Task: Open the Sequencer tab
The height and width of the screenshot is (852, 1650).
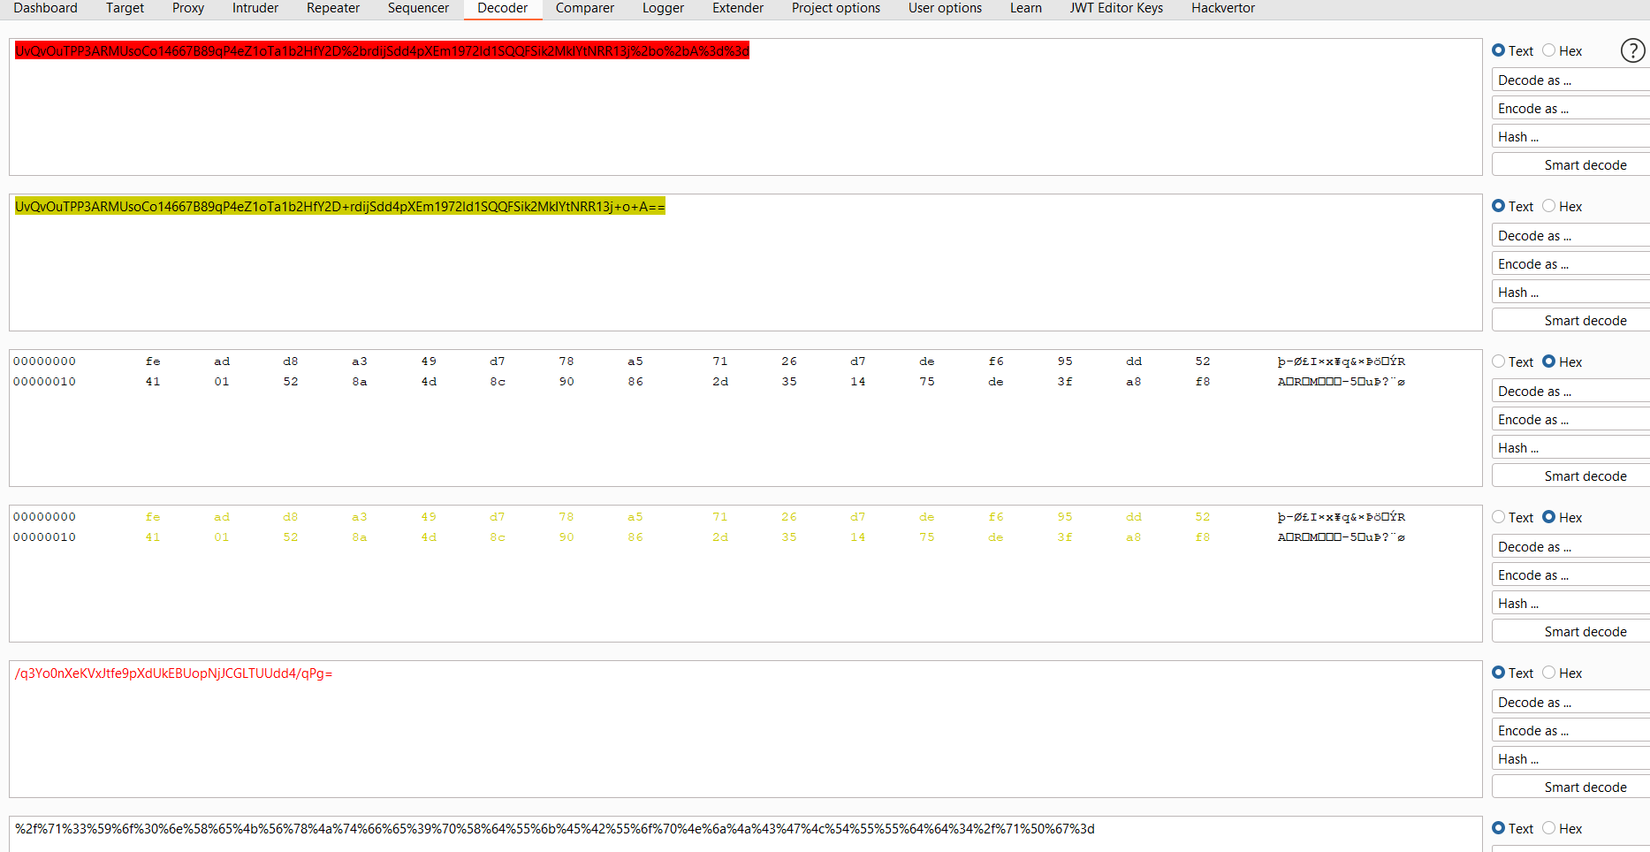Action: 418,8
